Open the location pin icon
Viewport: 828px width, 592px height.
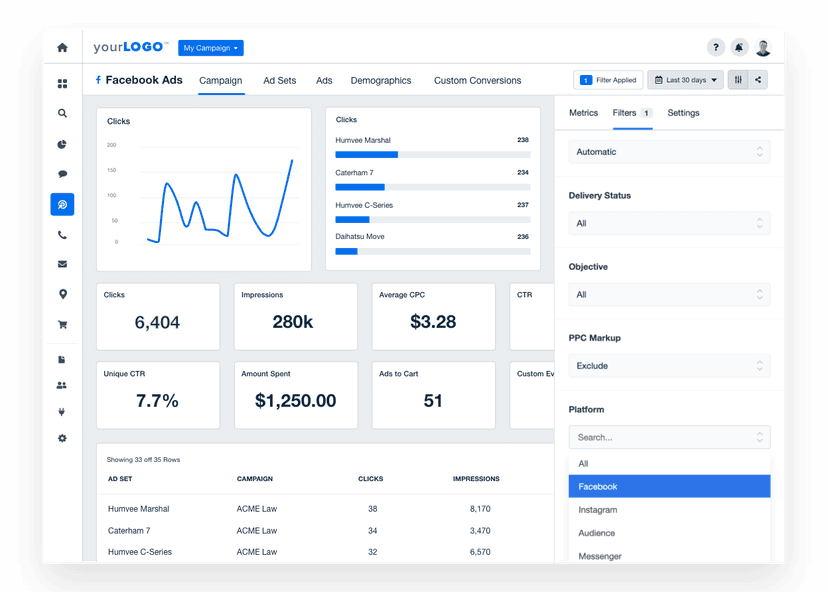pyautogui.click(x=62, y=293)
